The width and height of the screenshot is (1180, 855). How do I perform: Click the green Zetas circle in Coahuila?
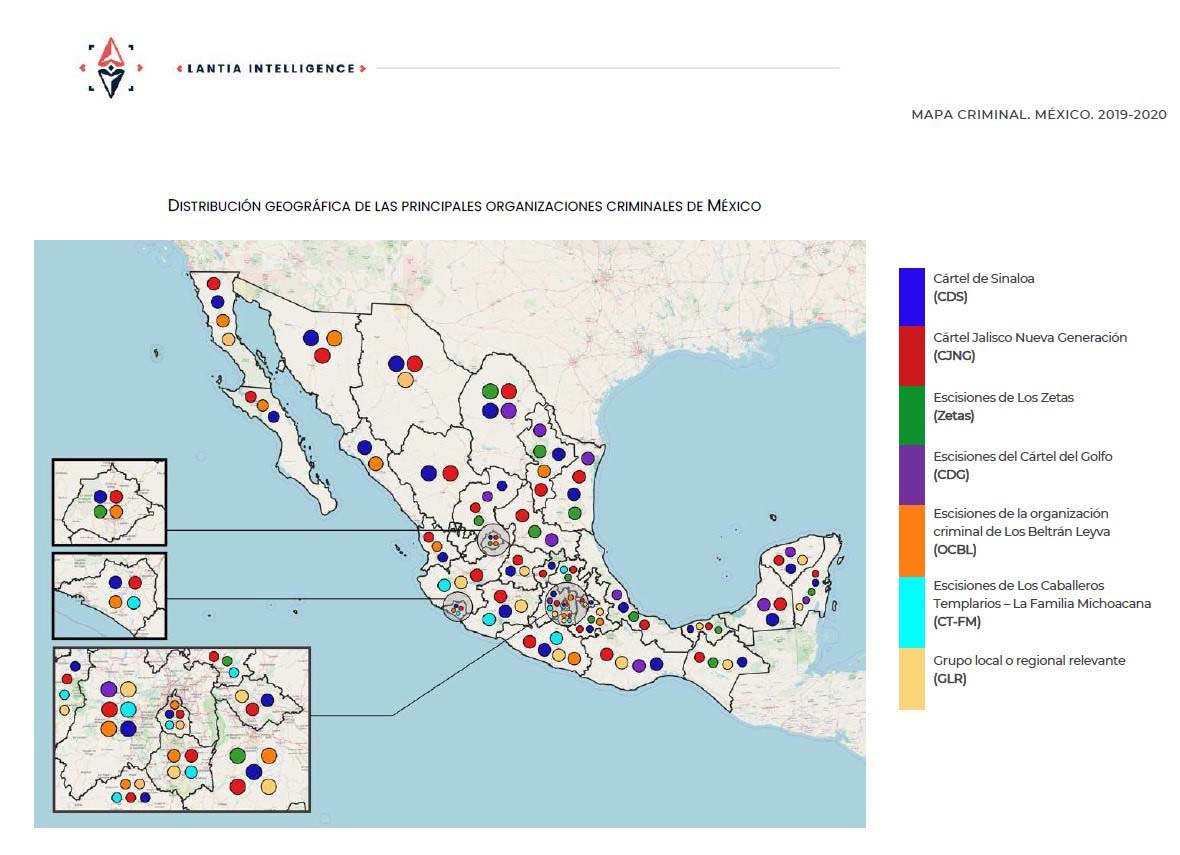490,390
